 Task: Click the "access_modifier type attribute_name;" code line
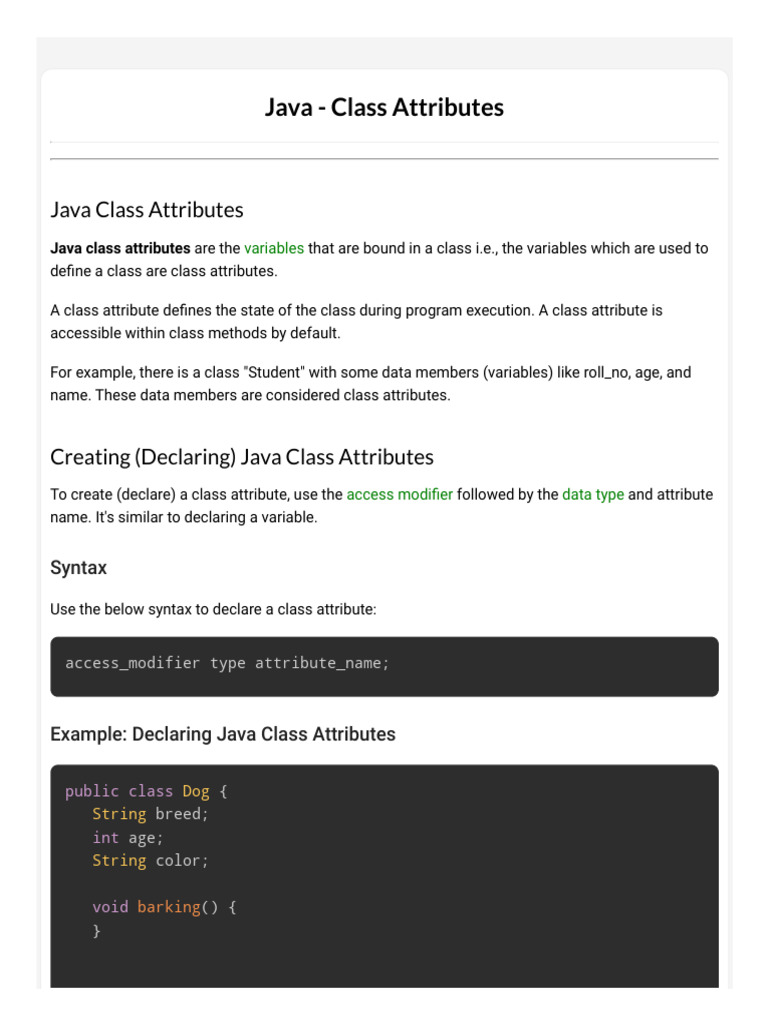point(227,663)
